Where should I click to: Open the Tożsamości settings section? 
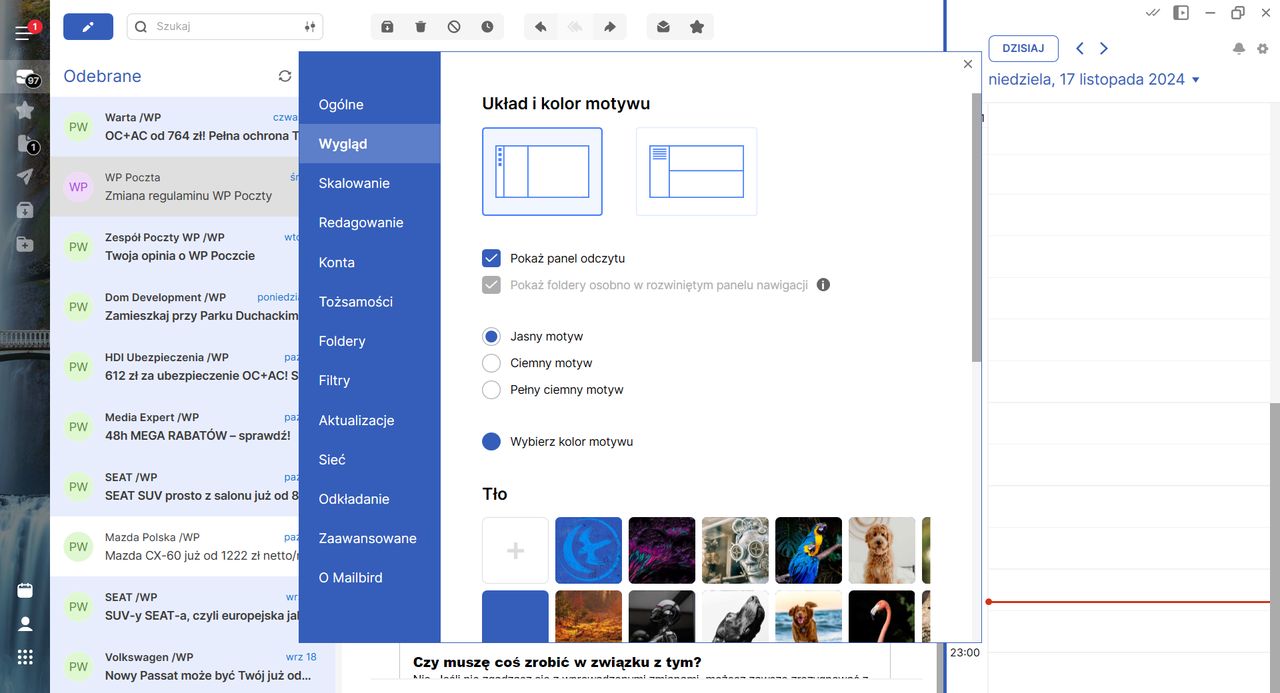[369, 302]
